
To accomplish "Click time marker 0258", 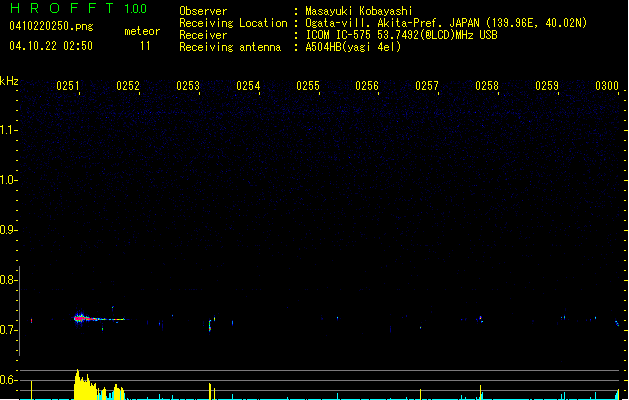I will 487,86.
